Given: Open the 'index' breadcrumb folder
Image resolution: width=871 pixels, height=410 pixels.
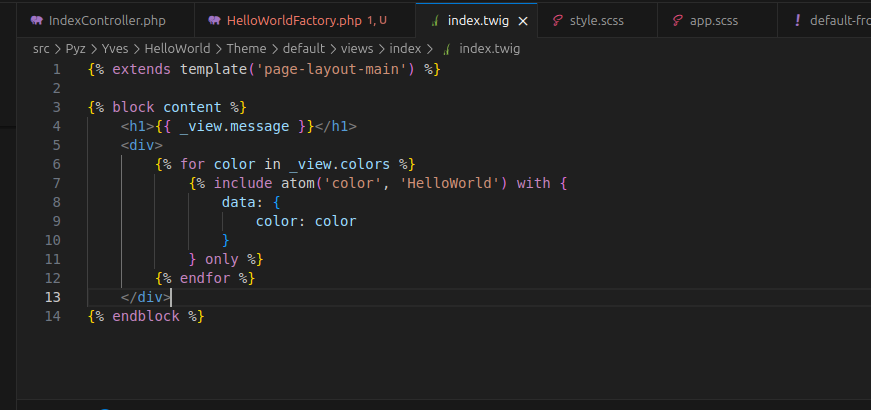Looking at the screenshot, I should [405, 49].
